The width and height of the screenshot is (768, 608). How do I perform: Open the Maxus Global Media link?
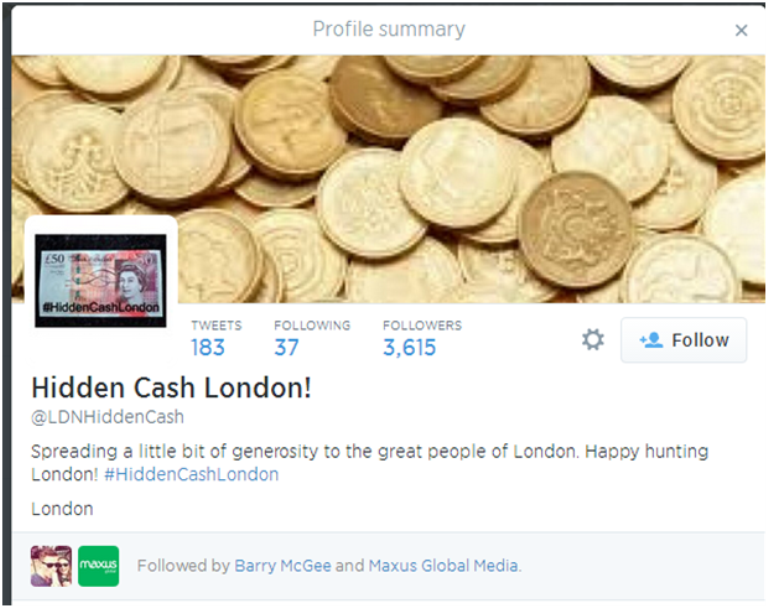pyautogui.click(x=444, y=566)
